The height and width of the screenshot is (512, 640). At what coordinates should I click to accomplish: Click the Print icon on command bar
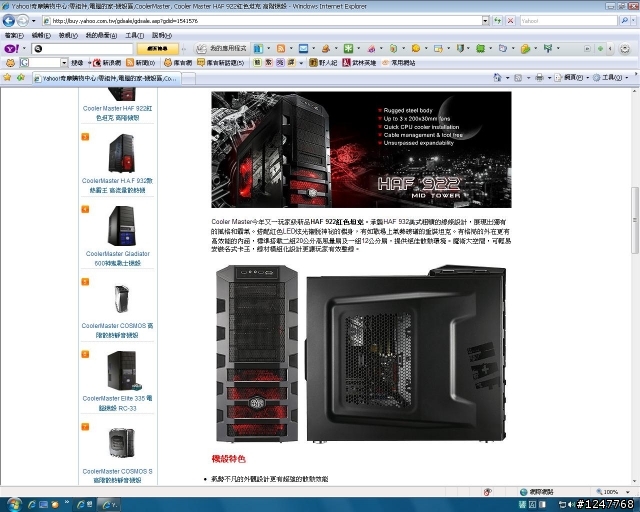coord(539,78)
